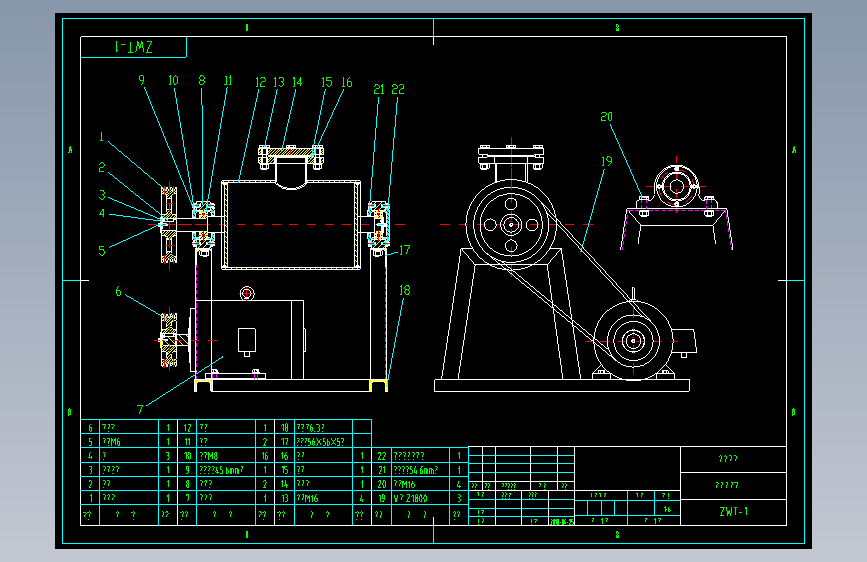This screenshot has width=867, height=562.
Task: Click callout number 7 below the motor box
Action: click(140, 410)
